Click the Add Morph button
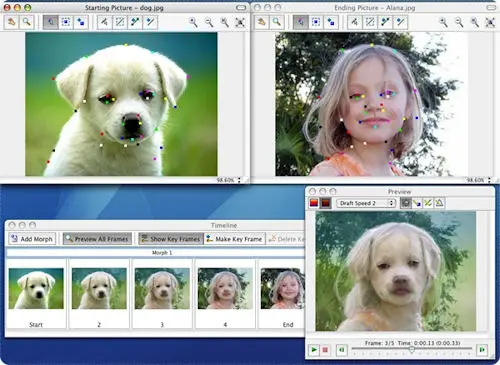Image resolution: width=500 pixels, height=365 pixels. [x=32, y=239]
